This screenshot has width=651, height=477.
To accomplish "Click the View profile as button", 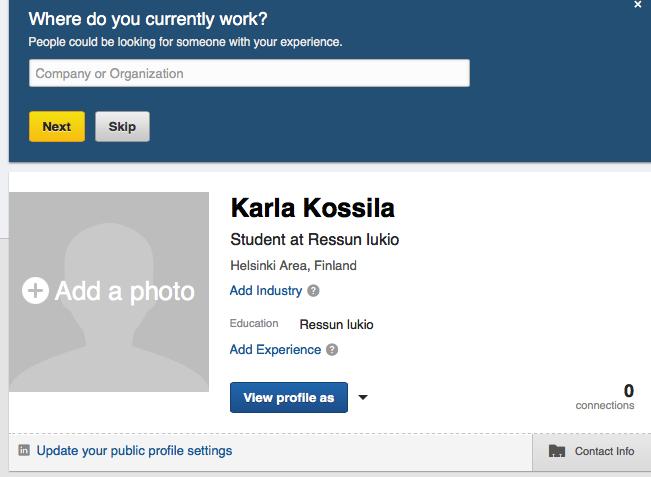I will pos(289,397).
